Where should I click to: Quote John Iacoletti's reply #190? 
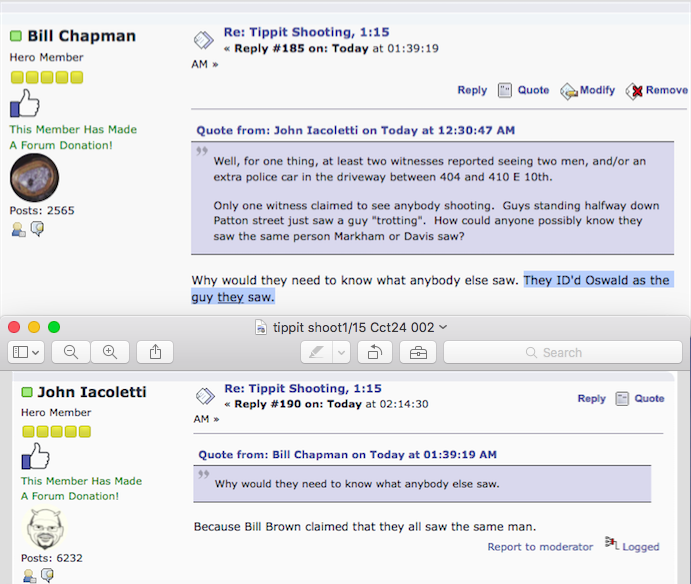coord(649,398)
